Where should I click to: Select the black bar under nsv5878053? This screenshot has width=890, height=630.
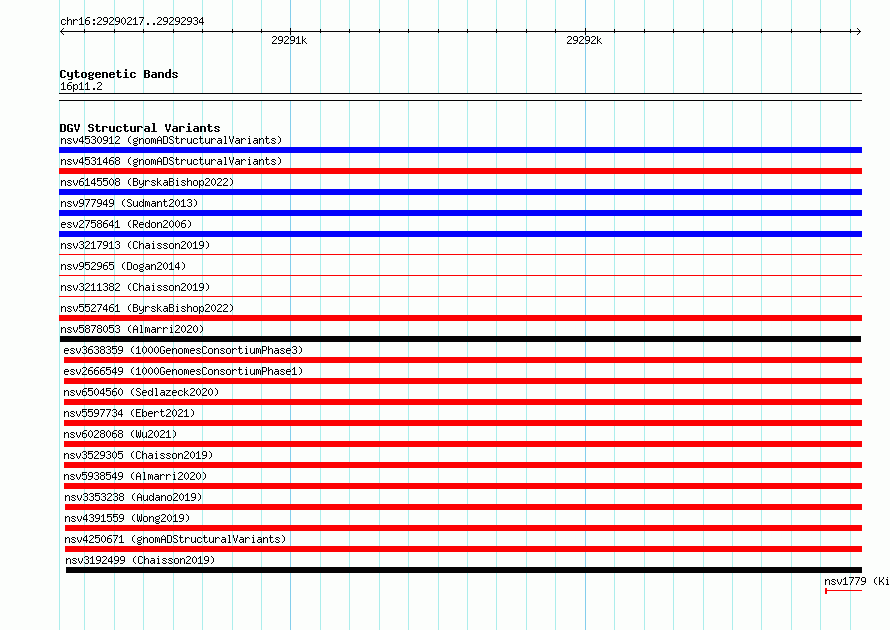point(460,339)
